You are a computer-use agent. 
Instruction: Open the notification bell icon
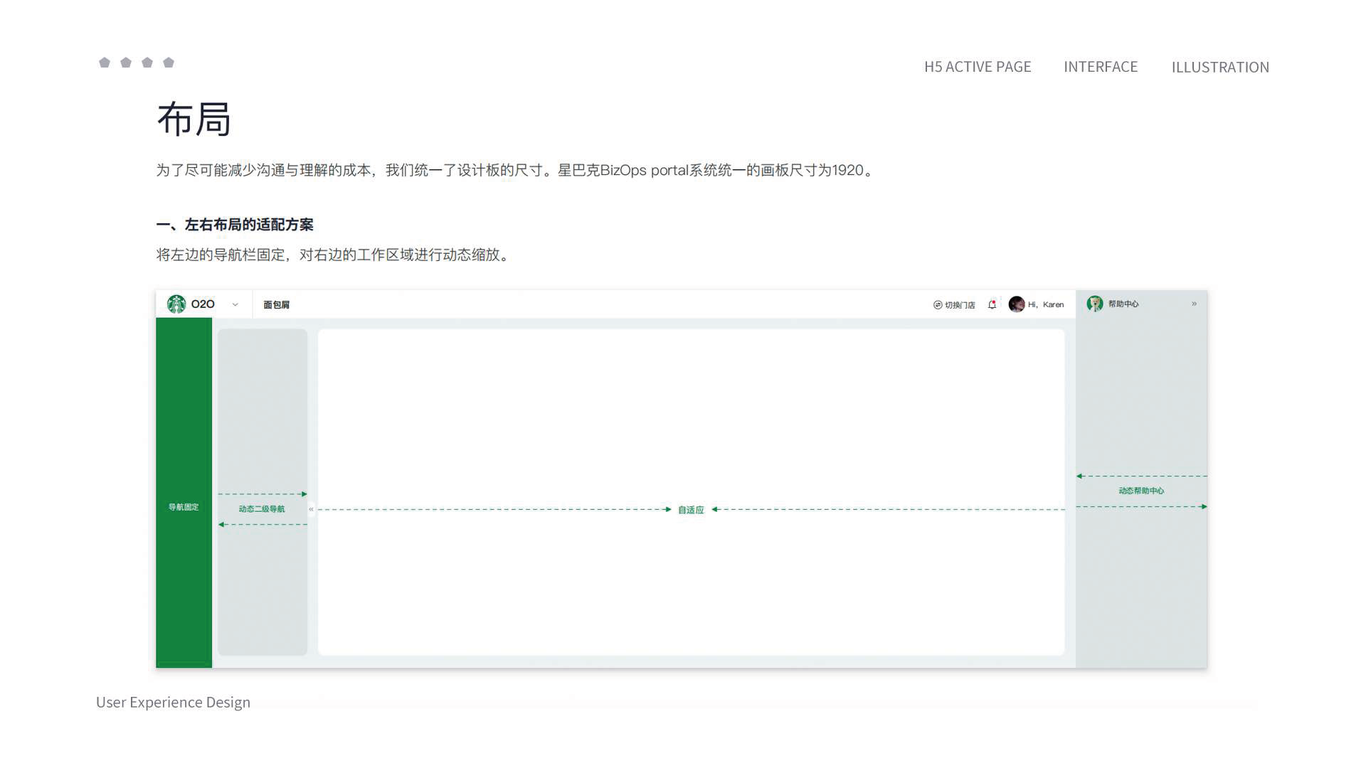pyautogui.click(x=992, y=304)
